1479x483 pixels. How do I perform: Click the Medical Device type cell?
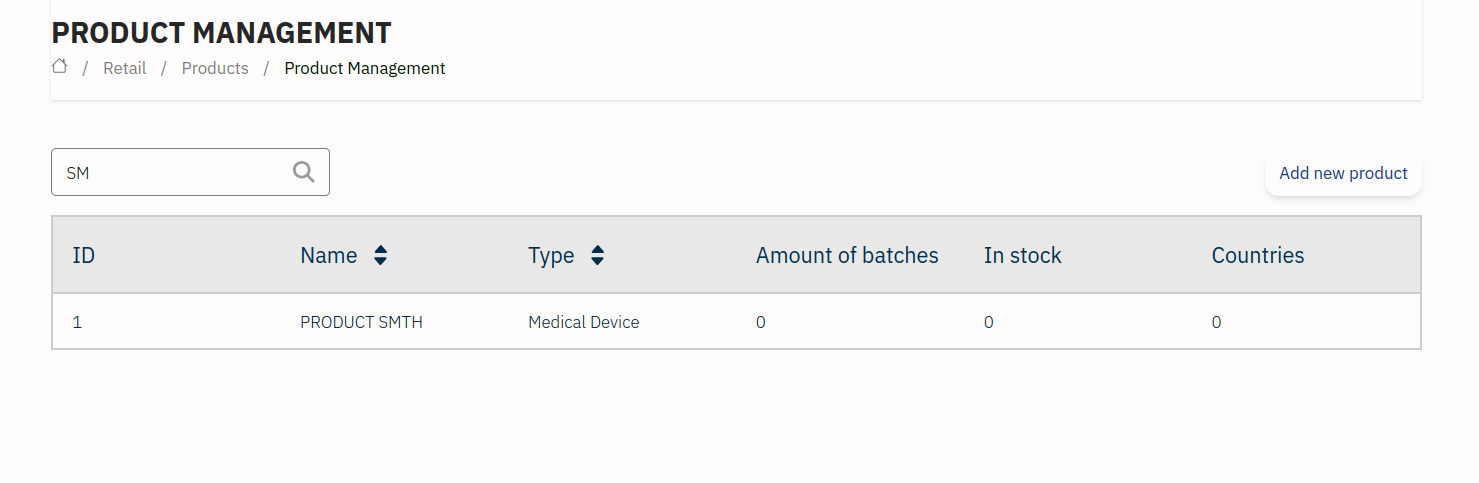point(583,322)
